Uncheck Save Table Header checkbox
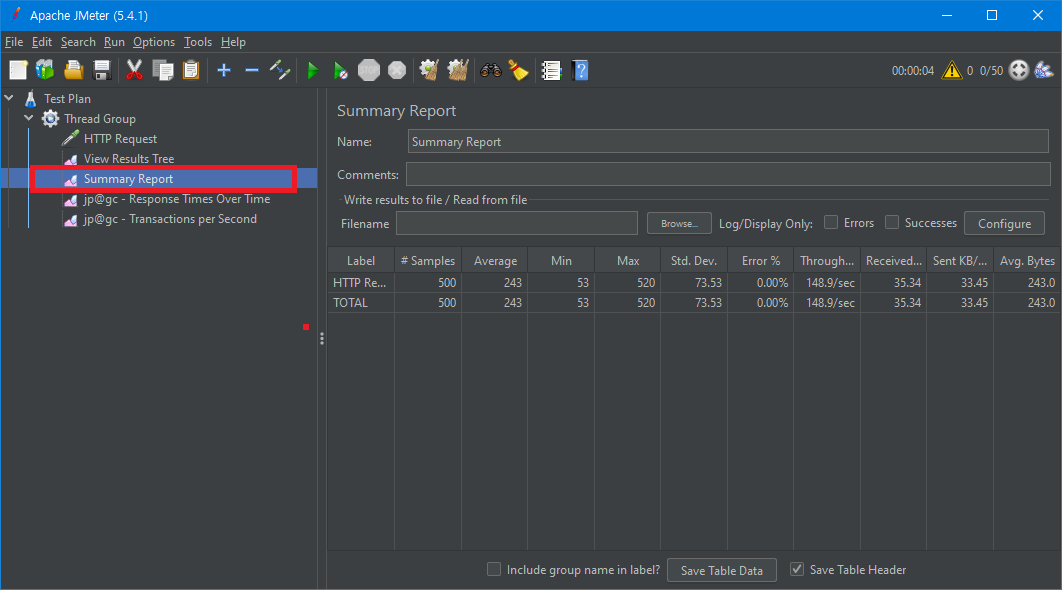The height and width of the screenshot is (590, 1062). click(x=797, y=569)
